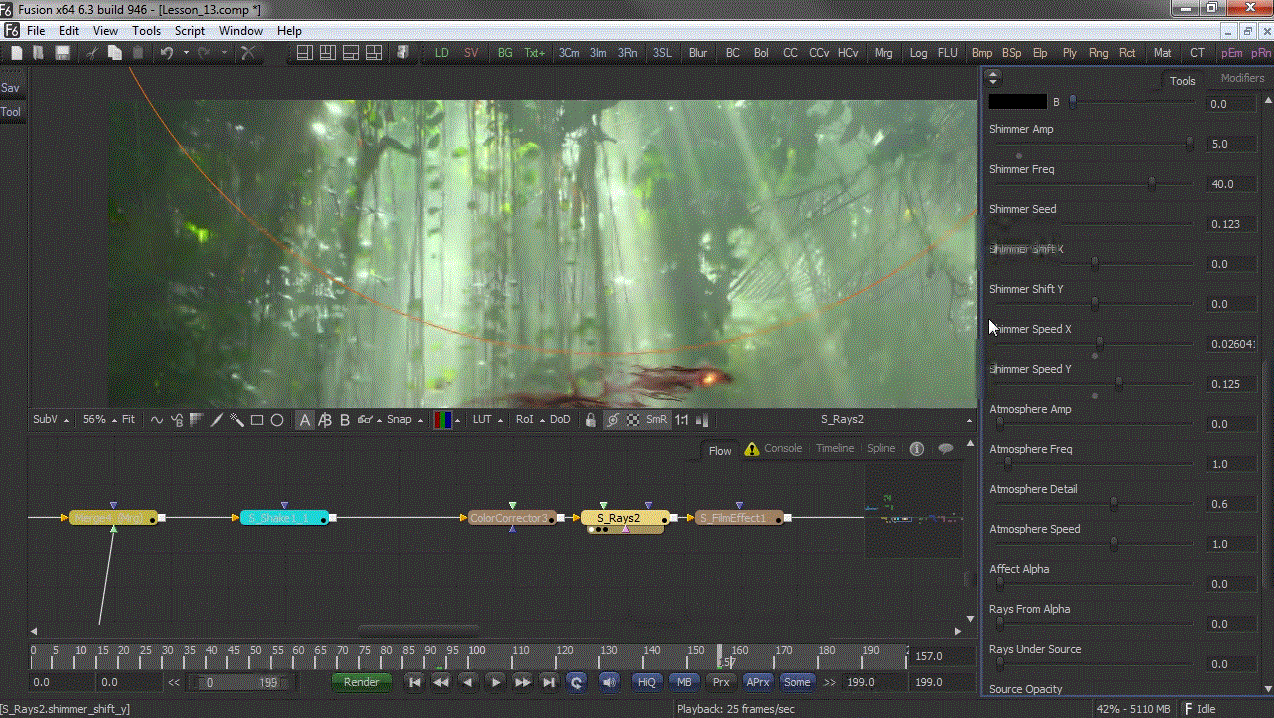Select the ellipse mask tool in the viewer toolbar
Screen dimensions: 1274x718
pyautogui.click(x=277, y=420)
